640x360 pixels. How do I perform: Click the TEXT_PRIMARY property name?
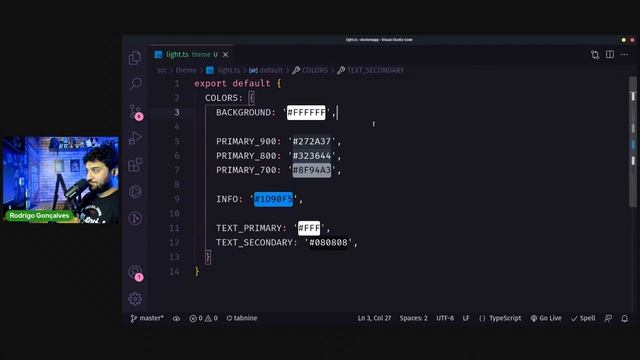[x=249, y=228]
